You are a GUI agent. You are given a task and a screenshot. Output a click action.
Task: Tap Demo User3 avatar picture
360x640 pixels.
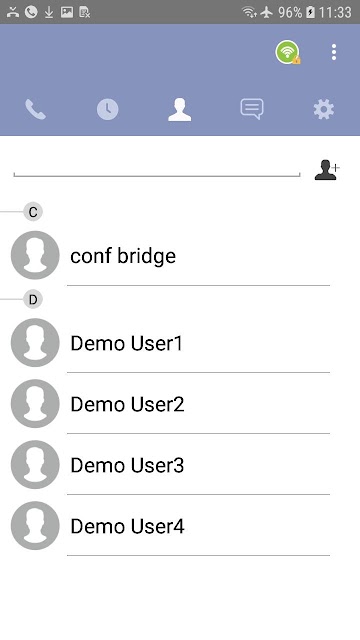click(35, 464)
